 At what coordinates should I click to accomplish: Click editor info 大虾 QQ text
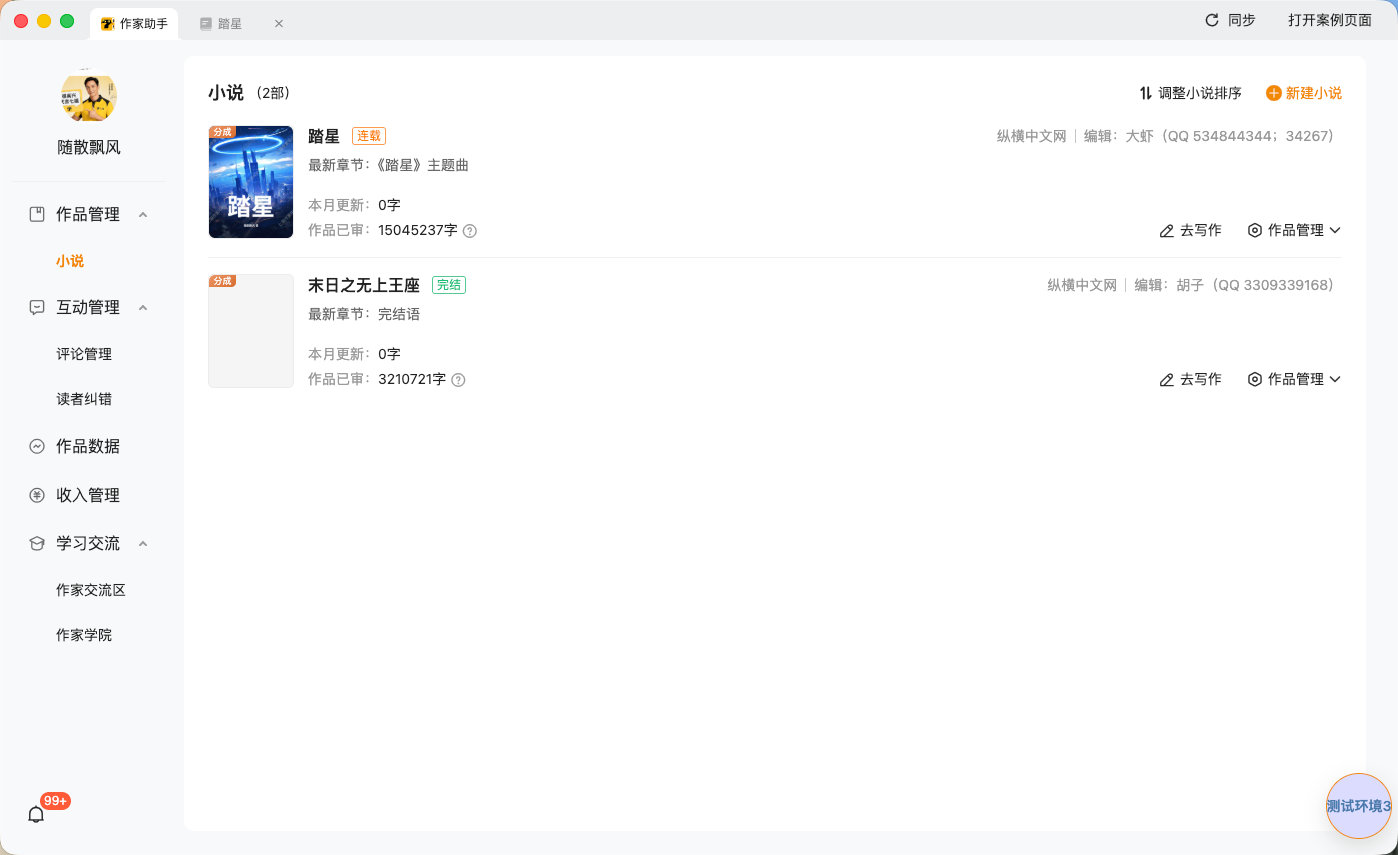(x=1210, y=136)
